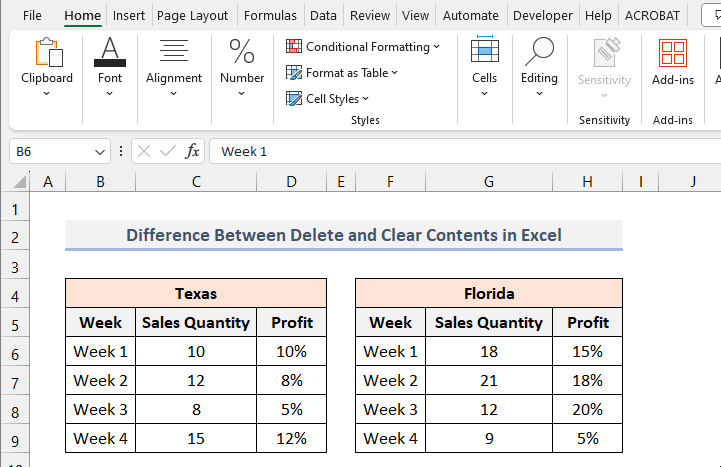The image size is (721, 467).
Task: Select the row 6 header
Action: (15, 352)
